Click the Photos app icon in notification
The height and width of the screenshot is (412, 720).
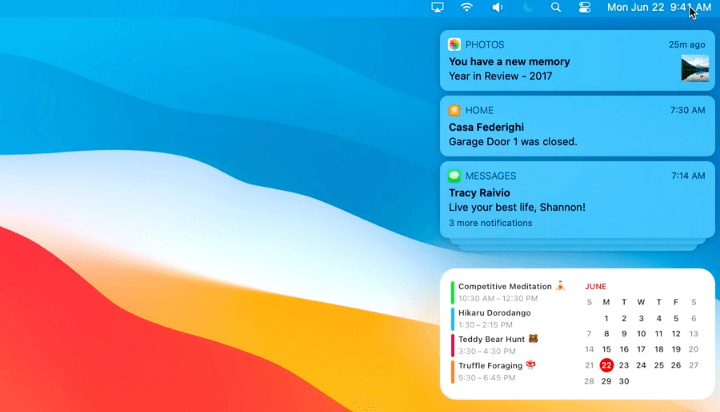point(455,45)
